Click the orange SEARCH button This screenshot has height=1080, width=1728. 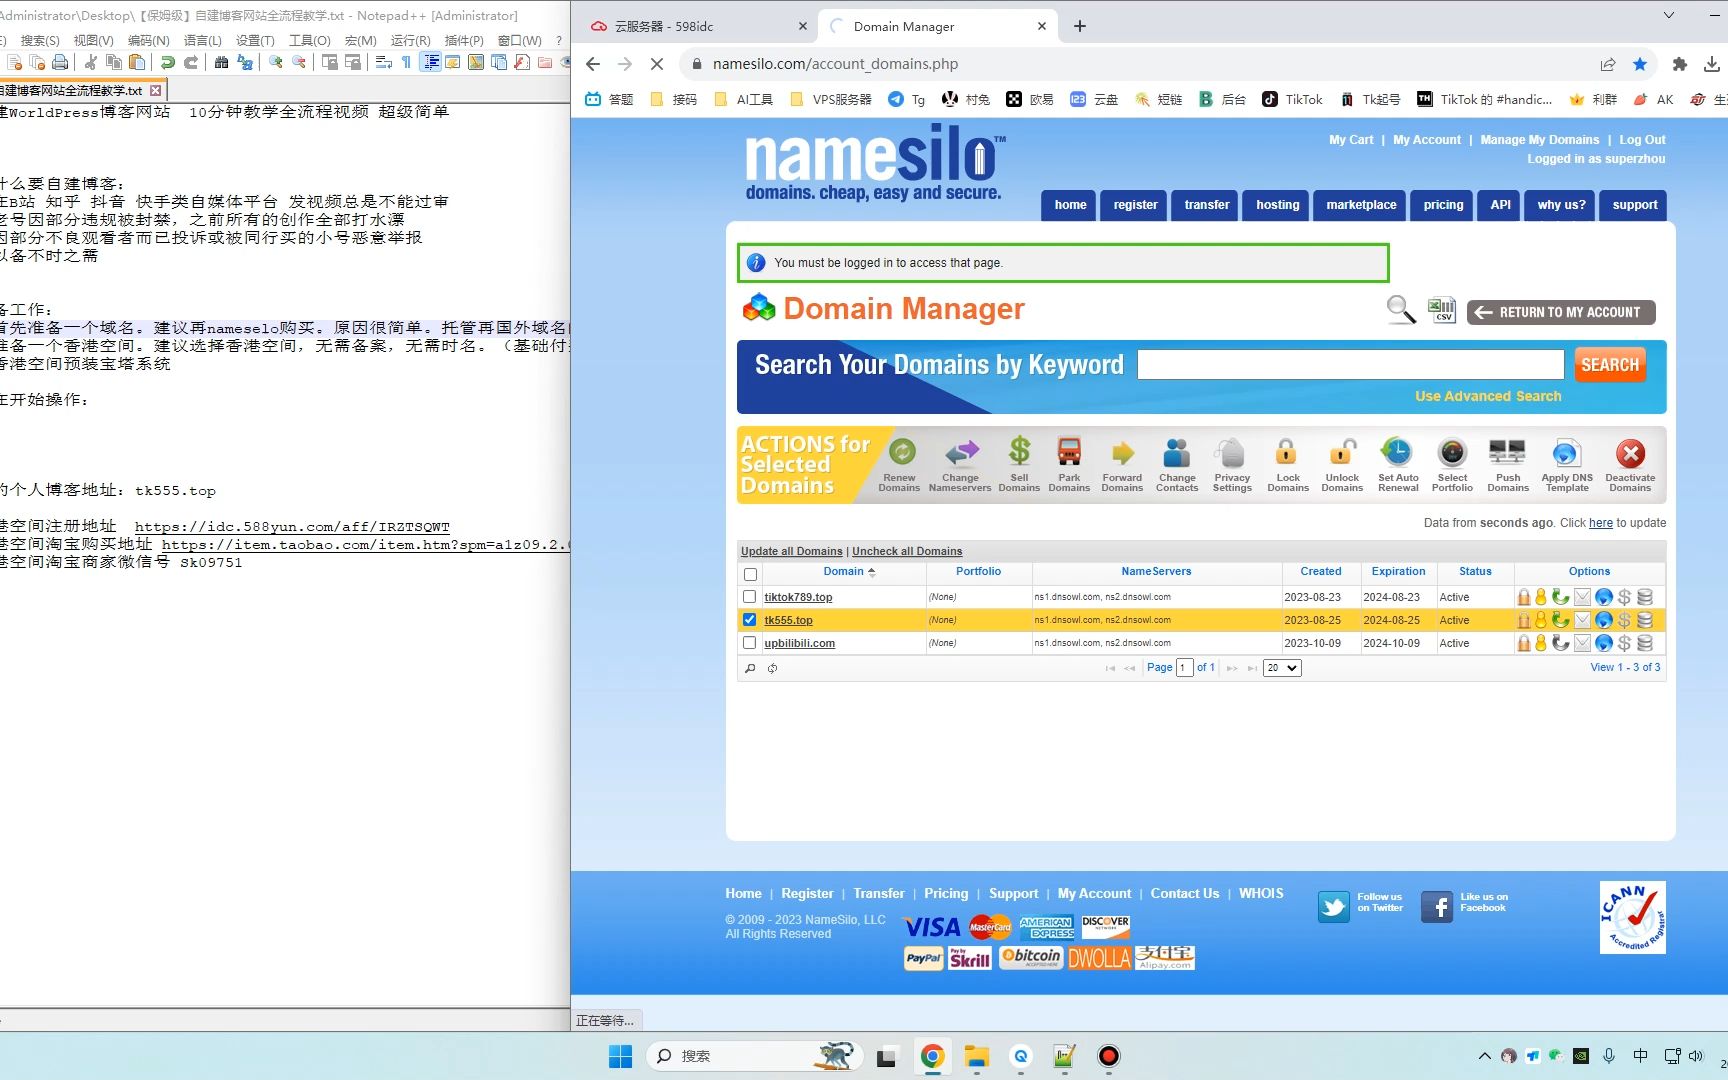coord(1609,365)
